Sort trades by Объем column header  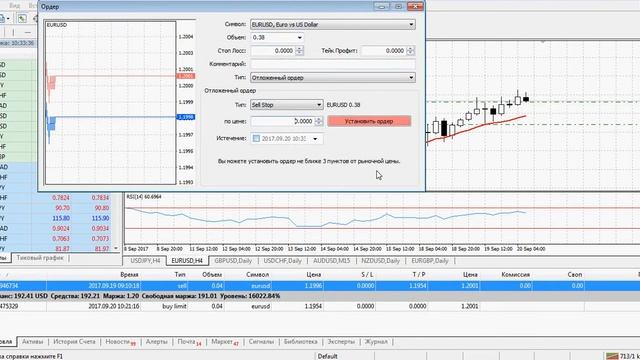click(x=212, y=275)
